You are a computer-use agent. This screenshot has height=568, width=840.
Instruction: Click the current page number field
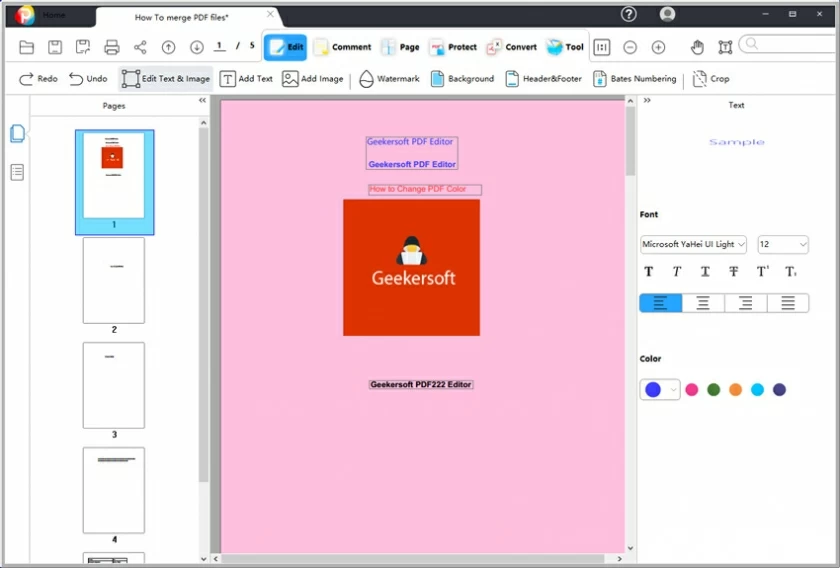219,46
